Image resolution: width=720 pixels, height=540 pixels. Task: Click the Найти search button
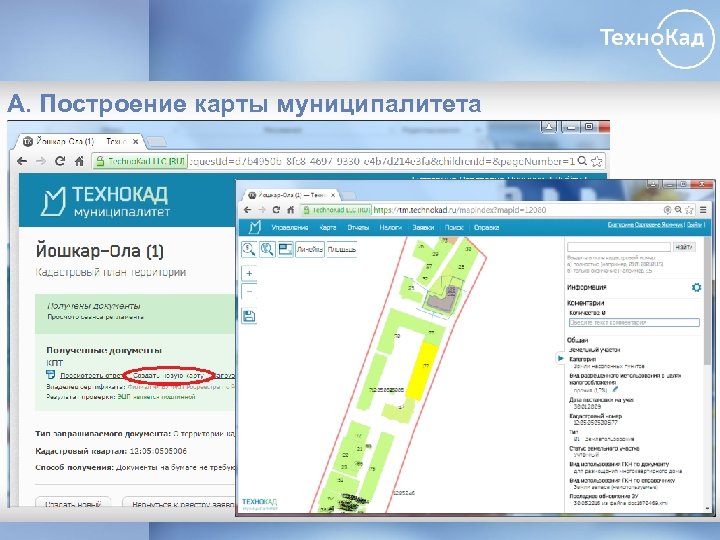(684, 247)
